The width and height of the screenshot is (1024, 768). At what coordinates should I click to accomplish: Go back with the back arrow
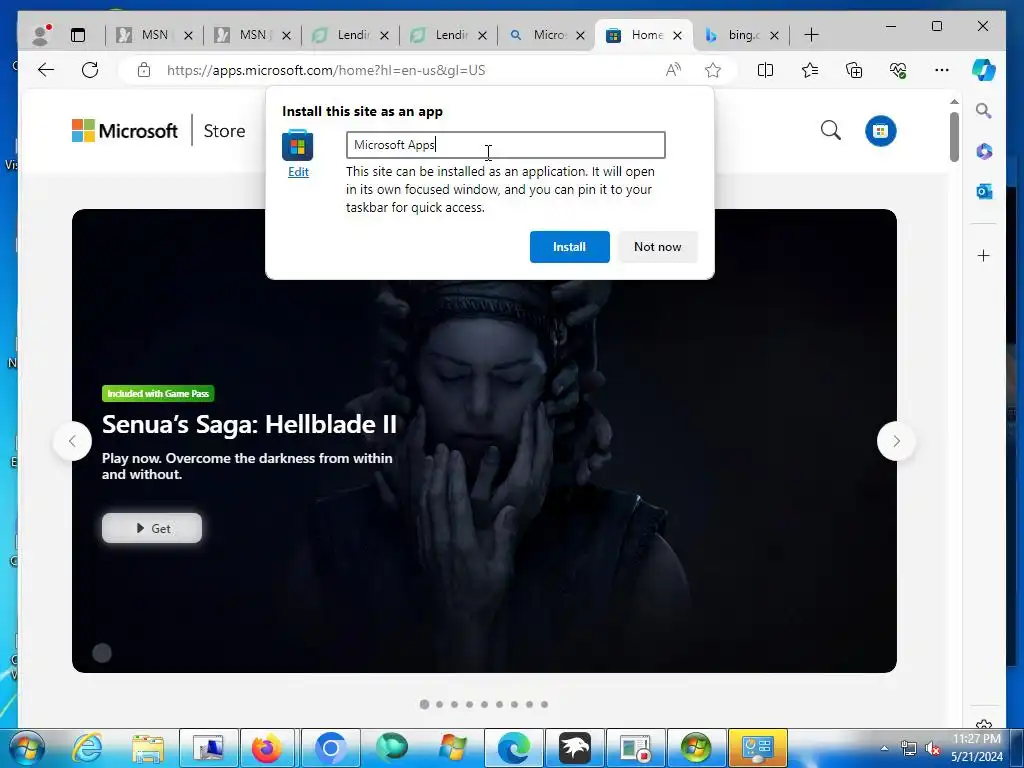tap(46, 70)
